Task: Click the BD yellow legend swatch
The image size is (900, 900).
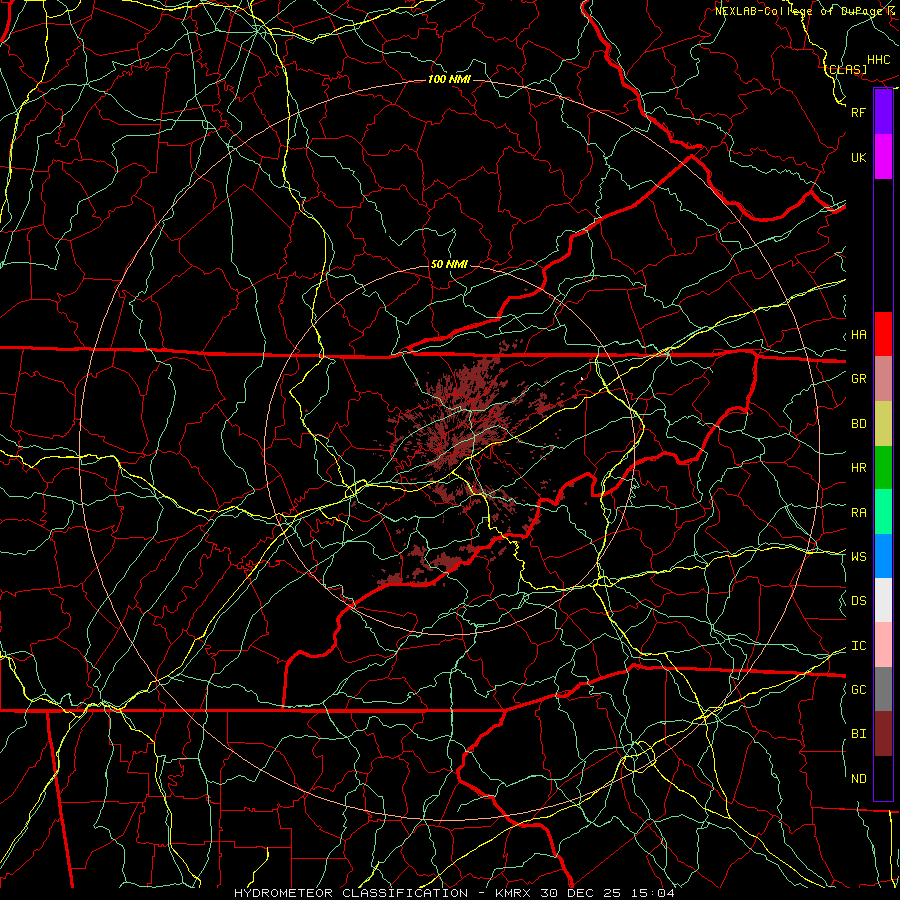Action: click(x=883, y=423)
